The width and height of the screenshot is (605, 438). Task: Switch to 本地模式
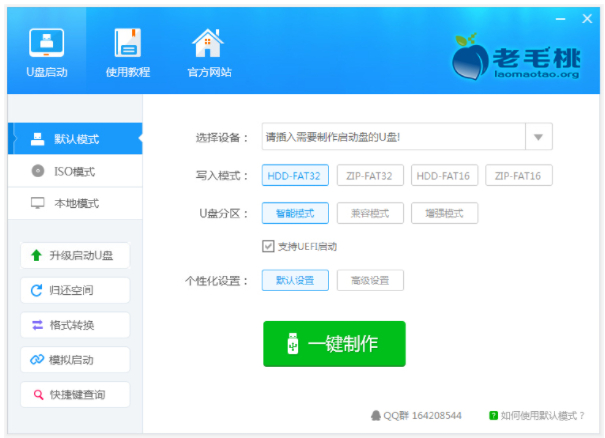coord(75,203)
